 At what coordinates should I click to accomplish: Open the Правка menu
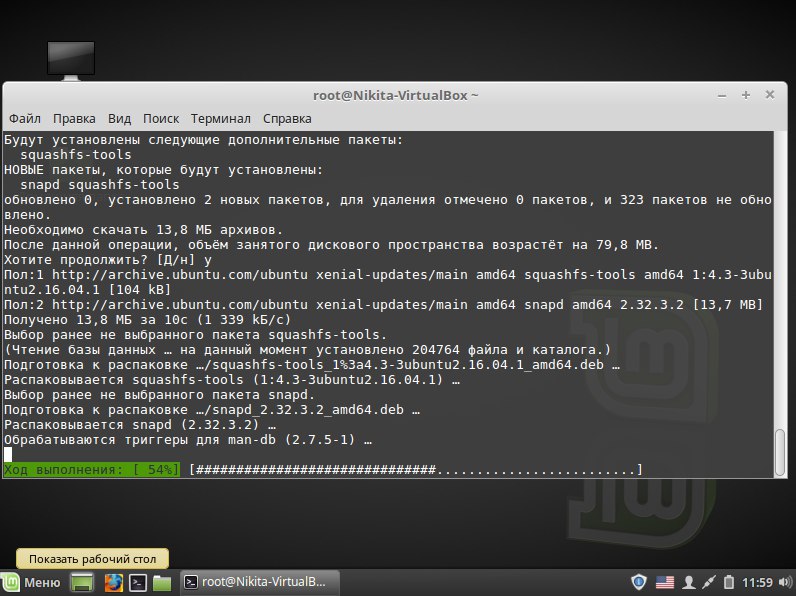point(74,119)
